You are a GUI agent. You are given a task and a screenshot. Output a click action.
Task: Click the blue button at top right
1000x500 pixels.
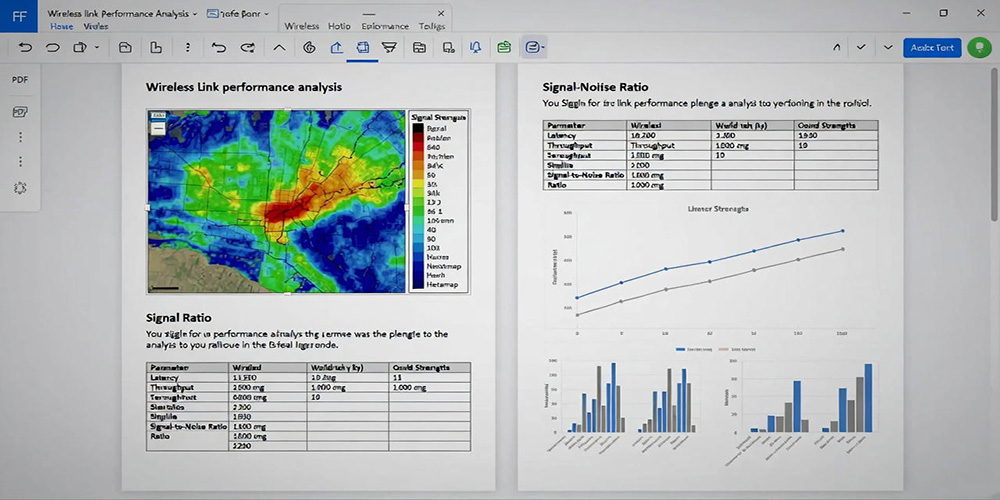click(931, 47)
